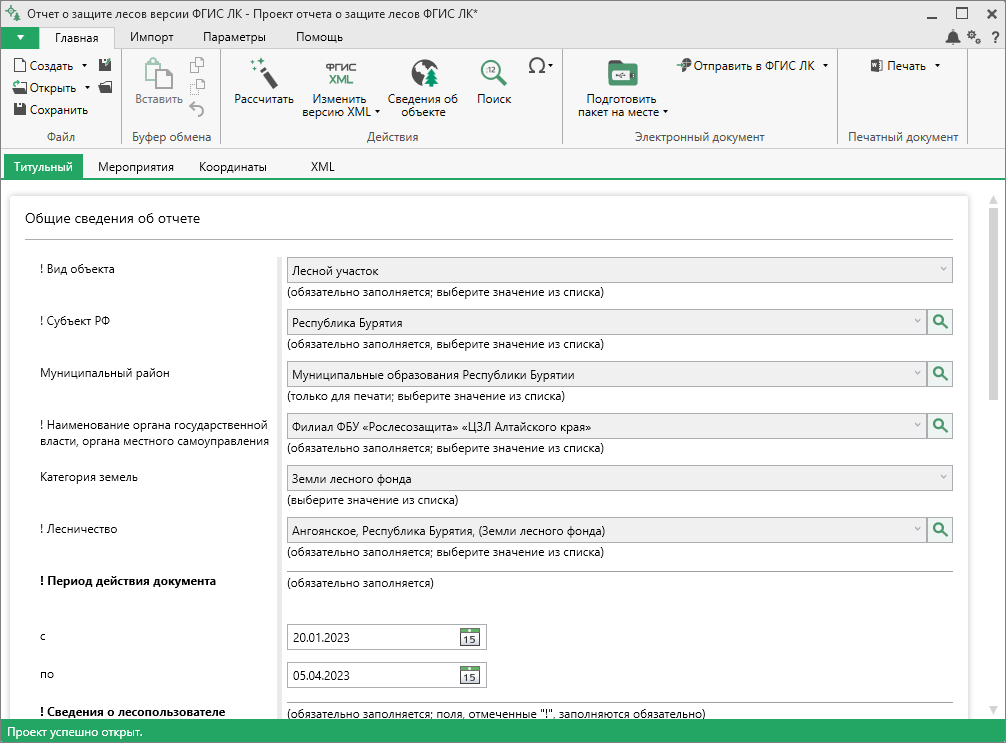Select the Титульный section tab

(x=43, y=167)
